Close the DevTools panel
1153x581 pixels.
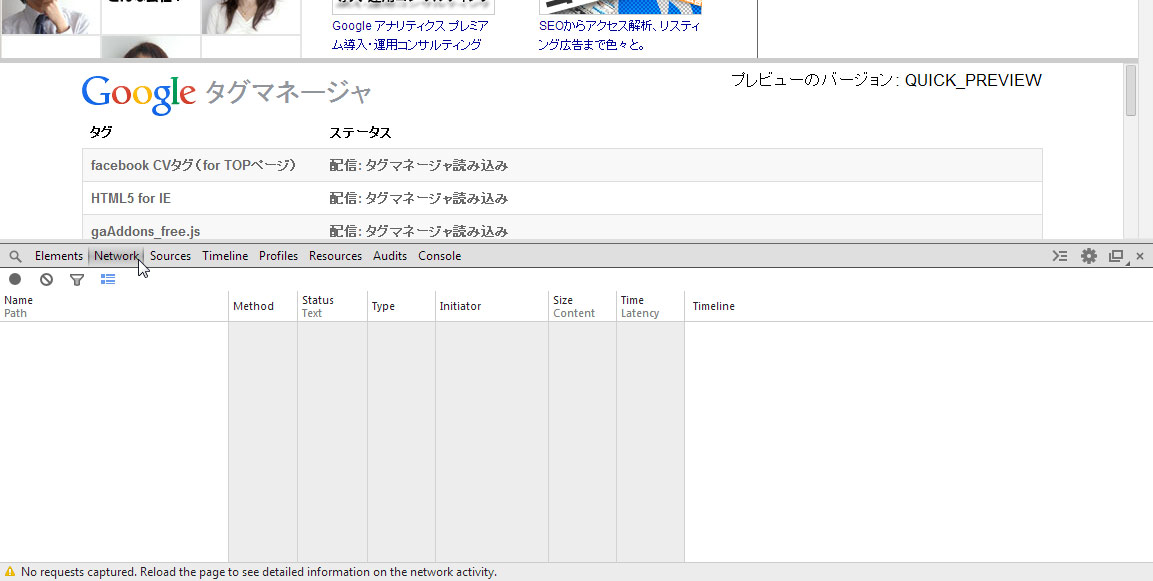(x=1140, y=256)
